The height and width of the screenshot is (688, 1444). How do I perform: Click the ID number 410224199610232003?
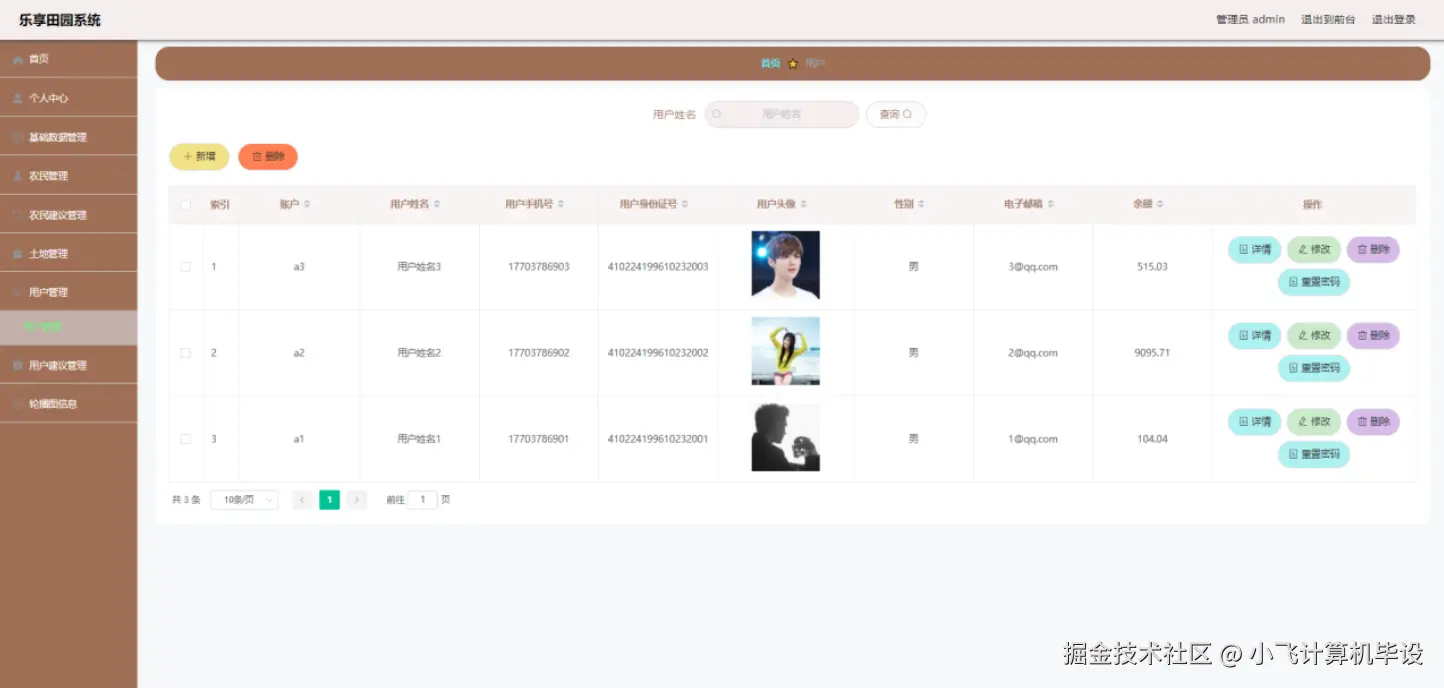658,267
